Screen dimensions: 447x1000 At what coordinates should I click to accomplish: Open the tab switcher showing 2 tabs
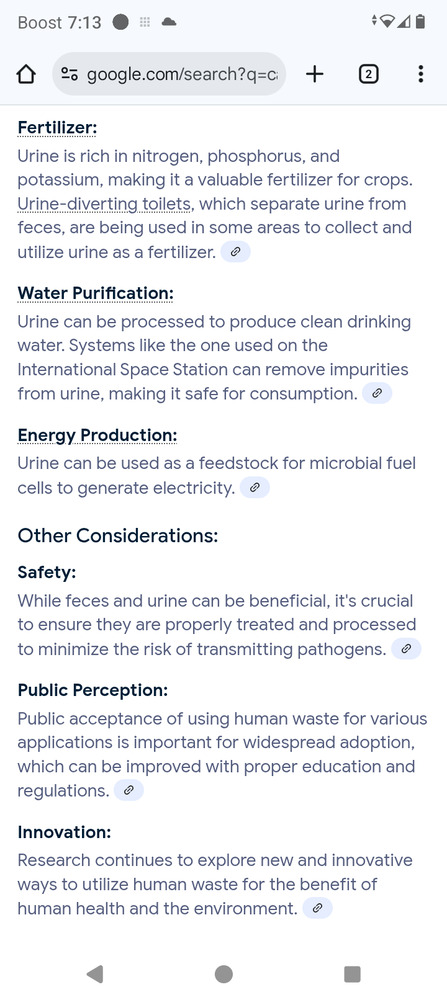[x=368, y=75]
